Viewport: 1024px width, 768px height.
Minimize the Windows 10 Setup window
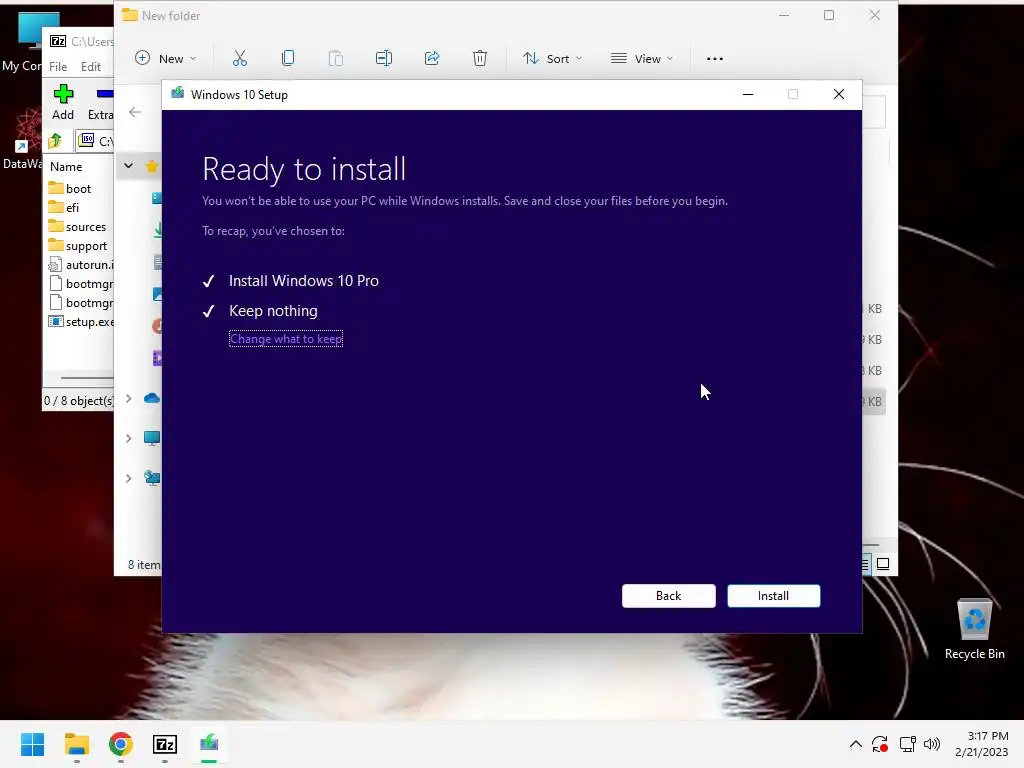[748, 95]
